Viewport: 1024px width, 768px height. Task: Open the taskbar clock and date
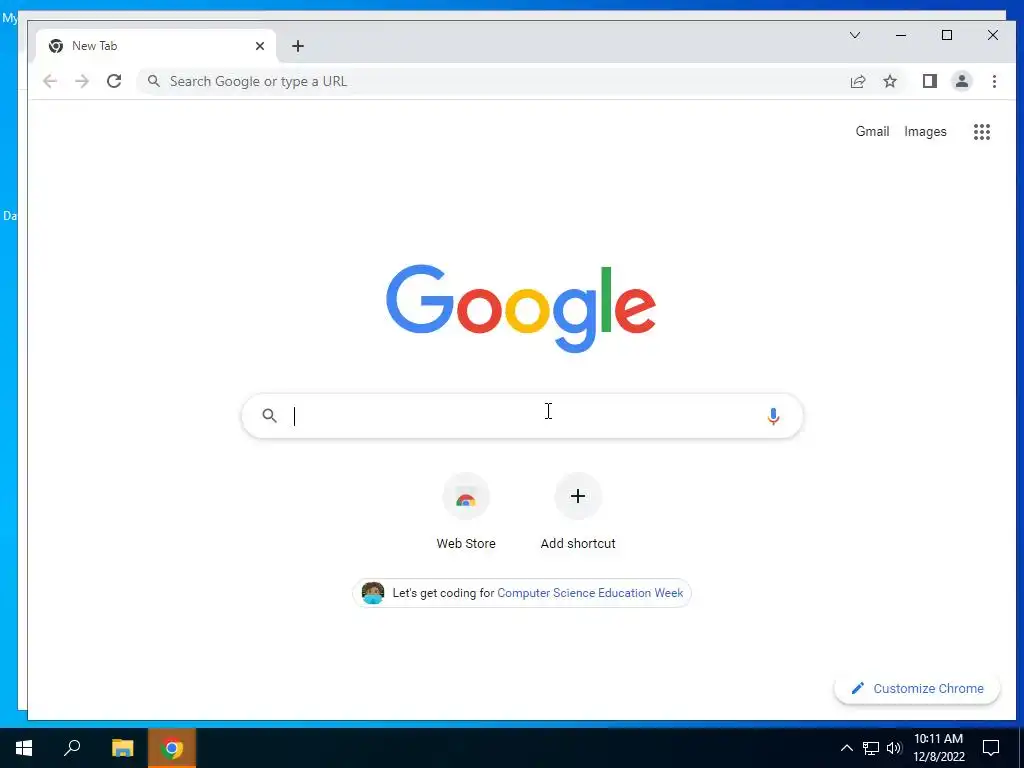pos(938,748)
